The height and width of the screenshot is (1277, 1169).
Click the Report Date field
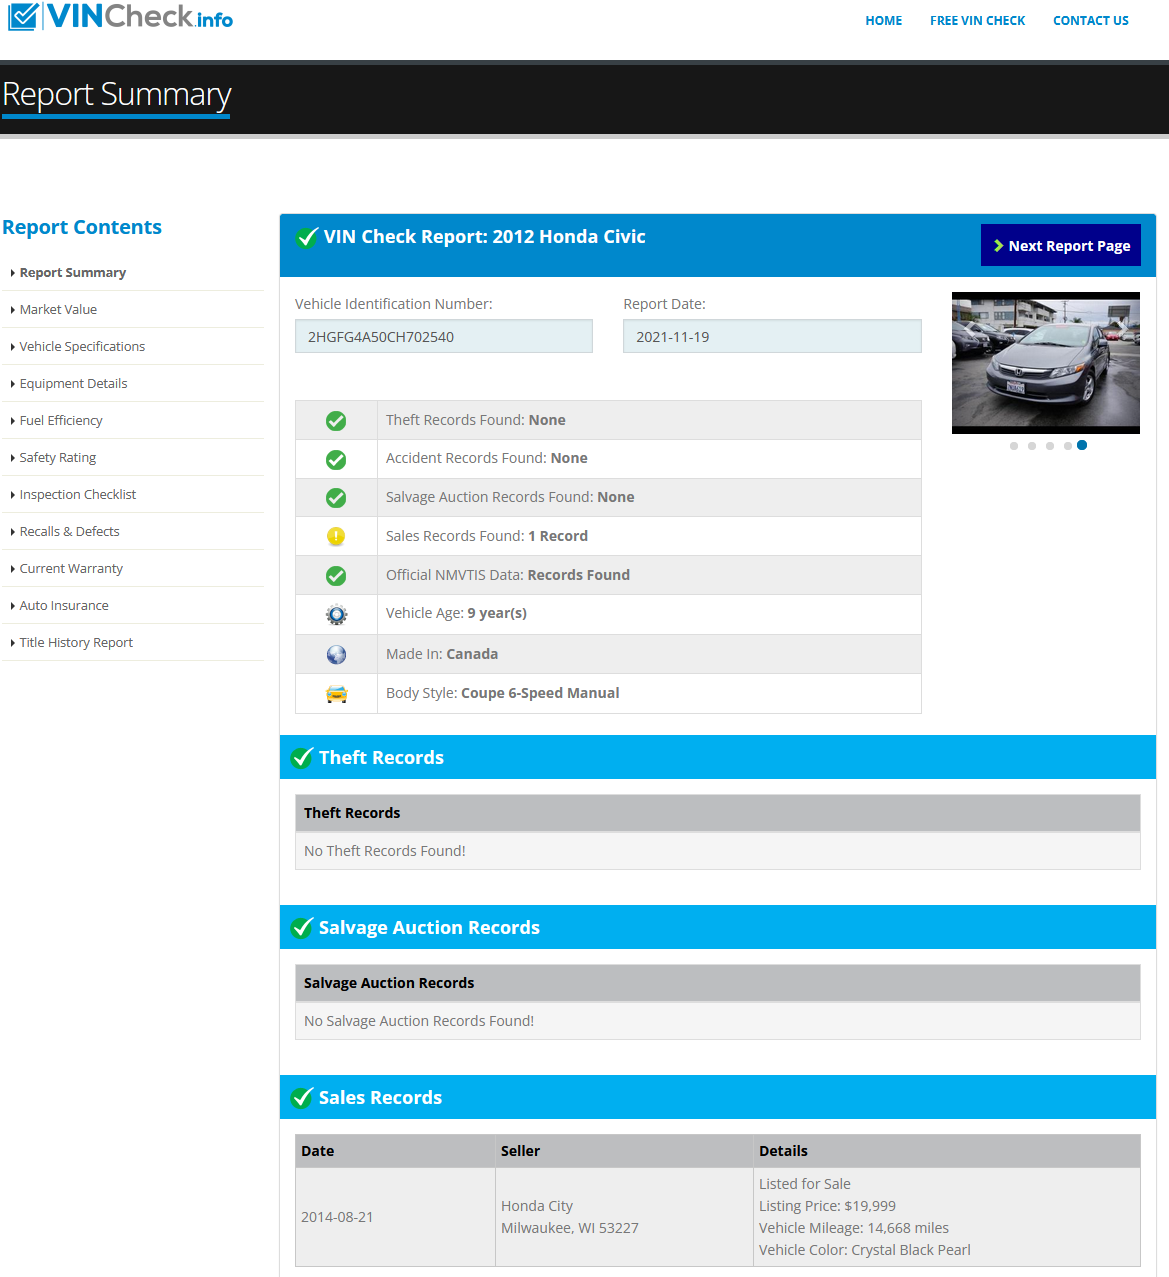772,336
